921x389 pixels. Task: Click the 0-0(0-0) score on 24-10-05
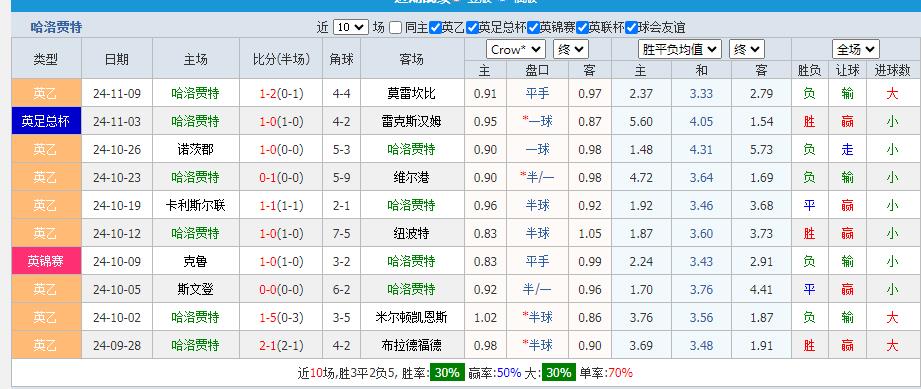281,289
